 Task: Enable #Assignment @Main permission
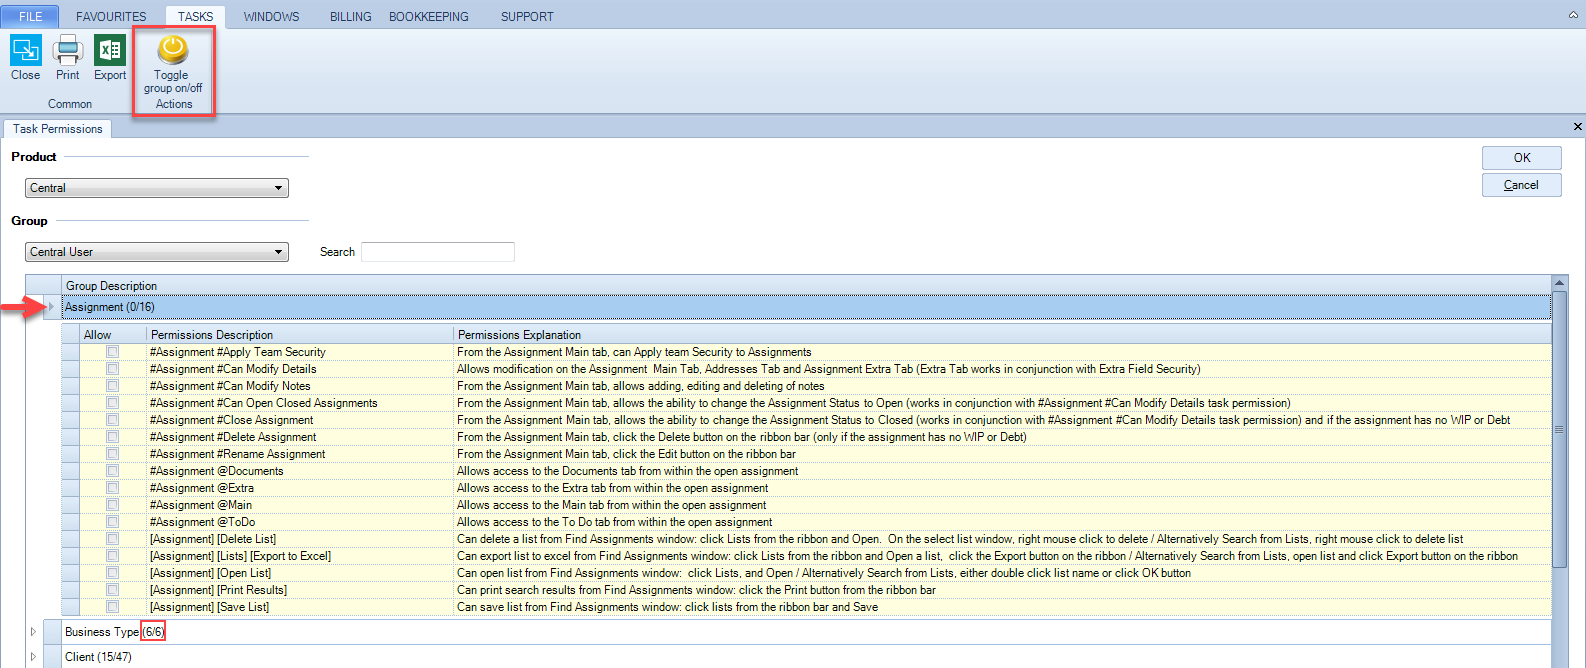tap(113, 505)
